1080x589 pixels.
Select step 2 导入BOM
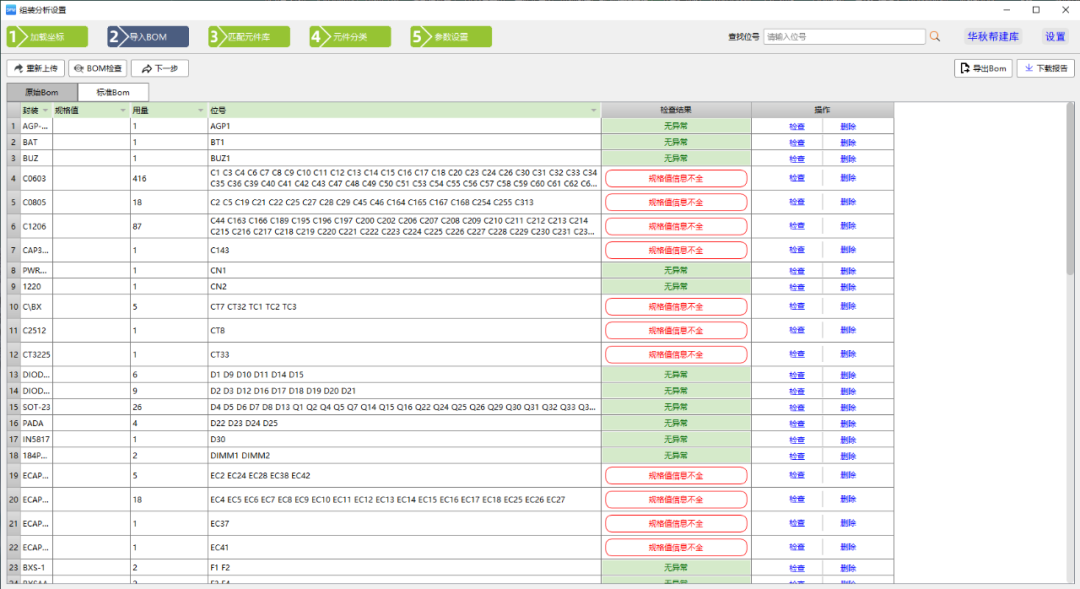coord(148,37)
